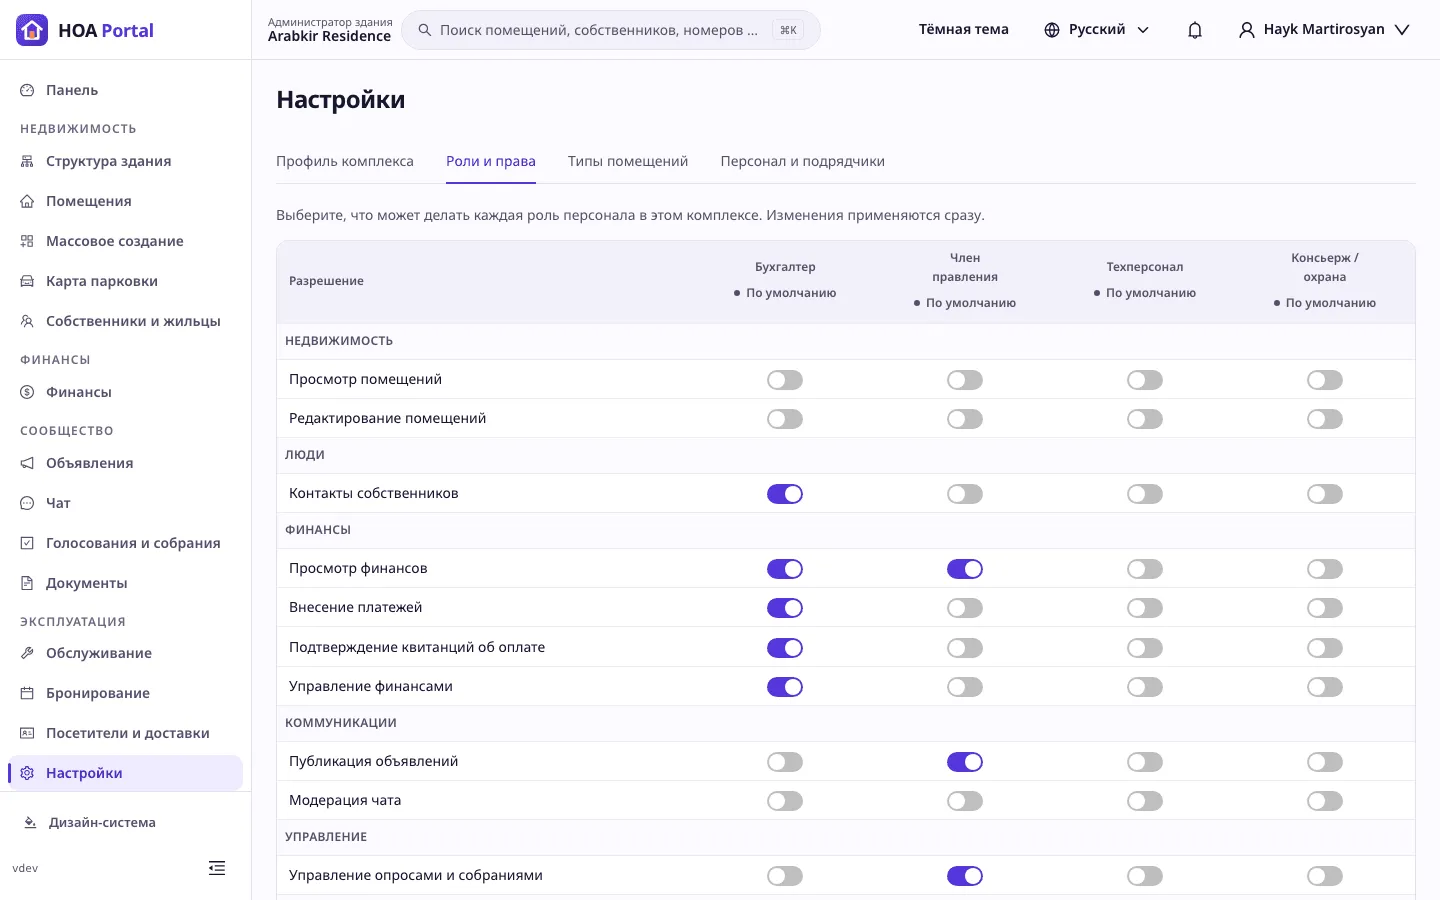Go to Персонал и подрядчики tab
This screenshot has height=900, width=1440.
point(803,161)
